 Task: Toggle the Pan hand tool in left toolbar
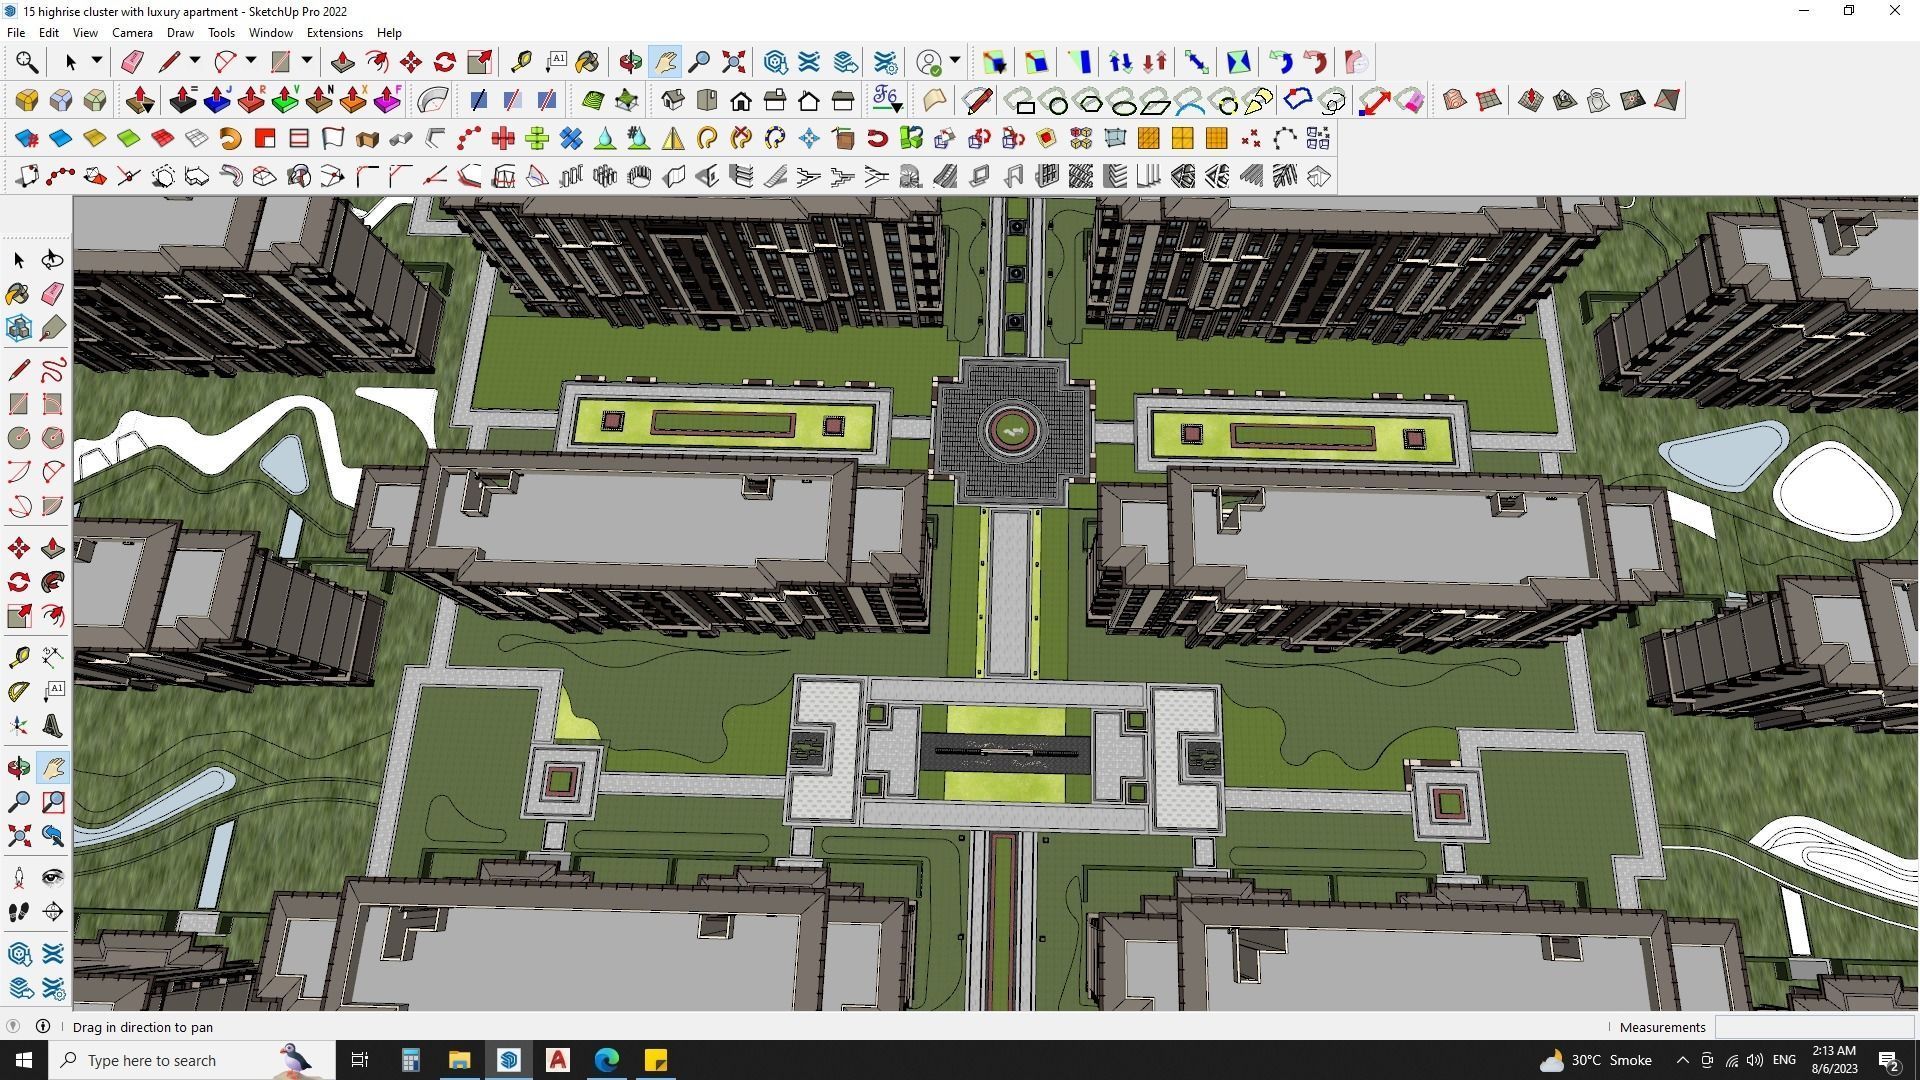click(53, 768)
